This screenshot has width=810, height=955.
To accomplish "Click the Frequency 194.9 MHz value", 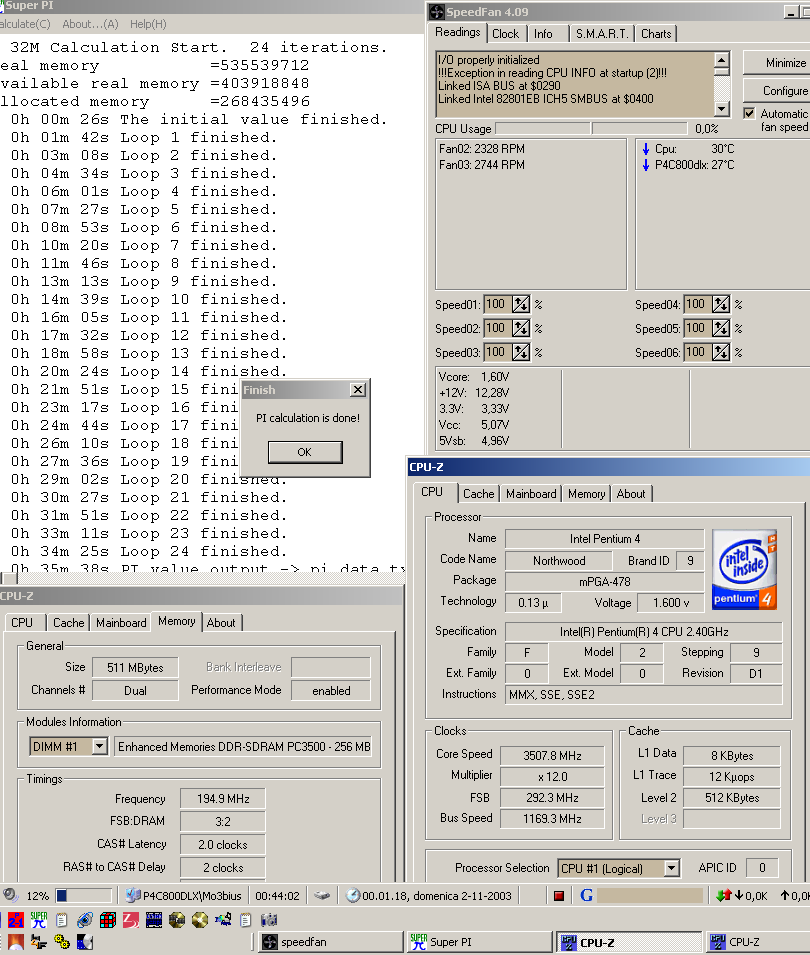I will coord(223,798).
